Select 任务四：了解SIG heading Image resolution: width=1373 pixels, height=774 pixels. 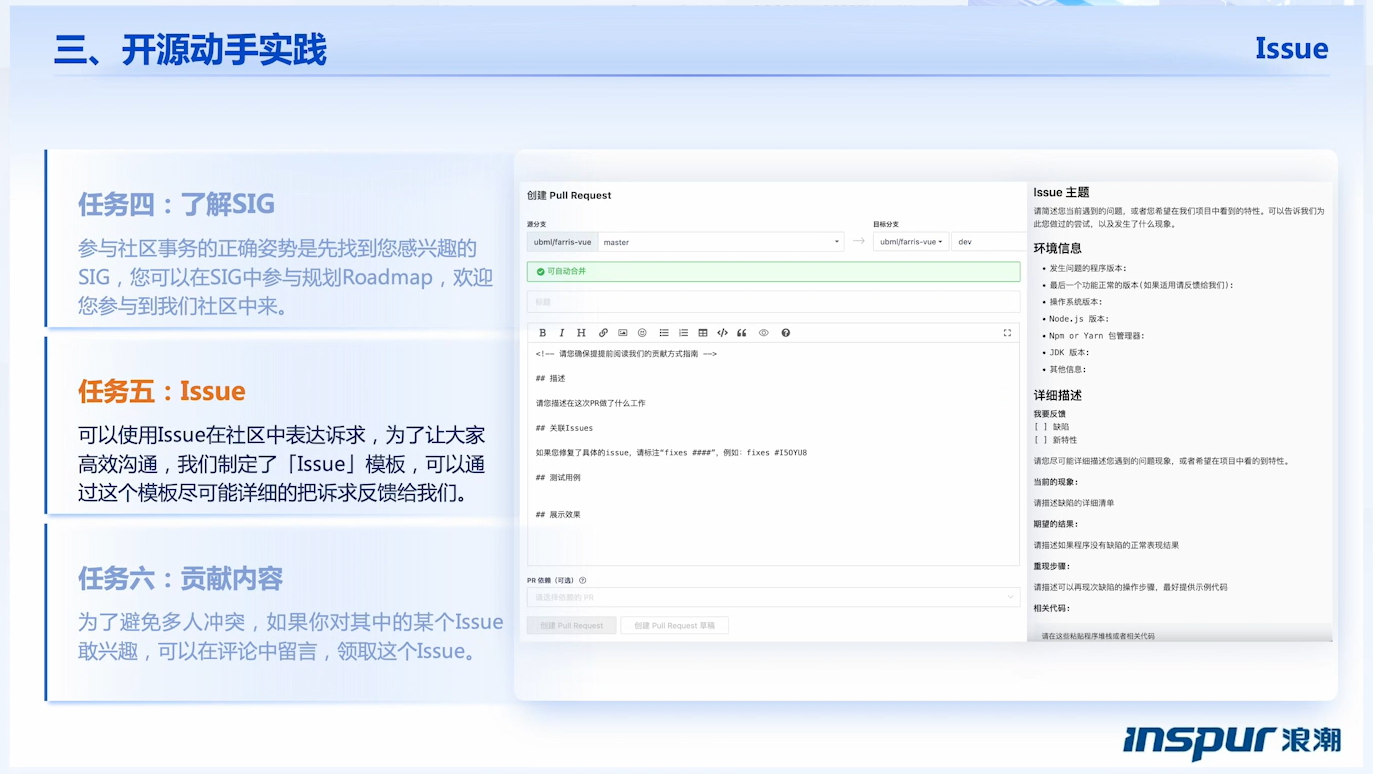(x=177, y=204)
